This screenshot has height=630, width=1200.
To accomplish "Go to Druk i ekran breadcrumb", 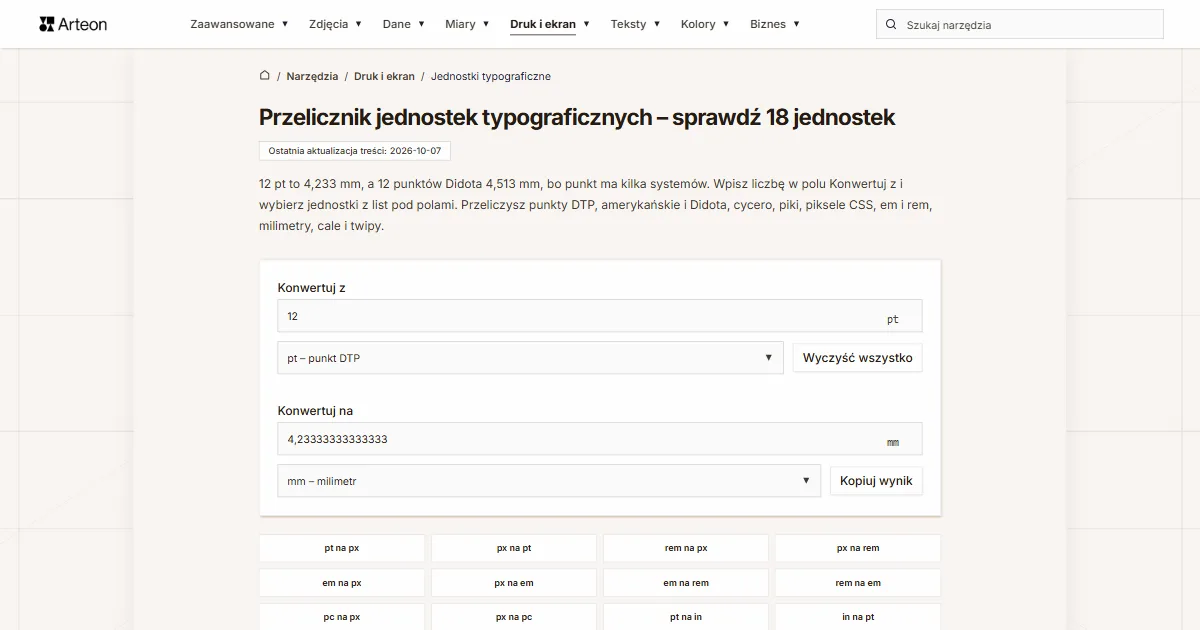I will 384,76.
